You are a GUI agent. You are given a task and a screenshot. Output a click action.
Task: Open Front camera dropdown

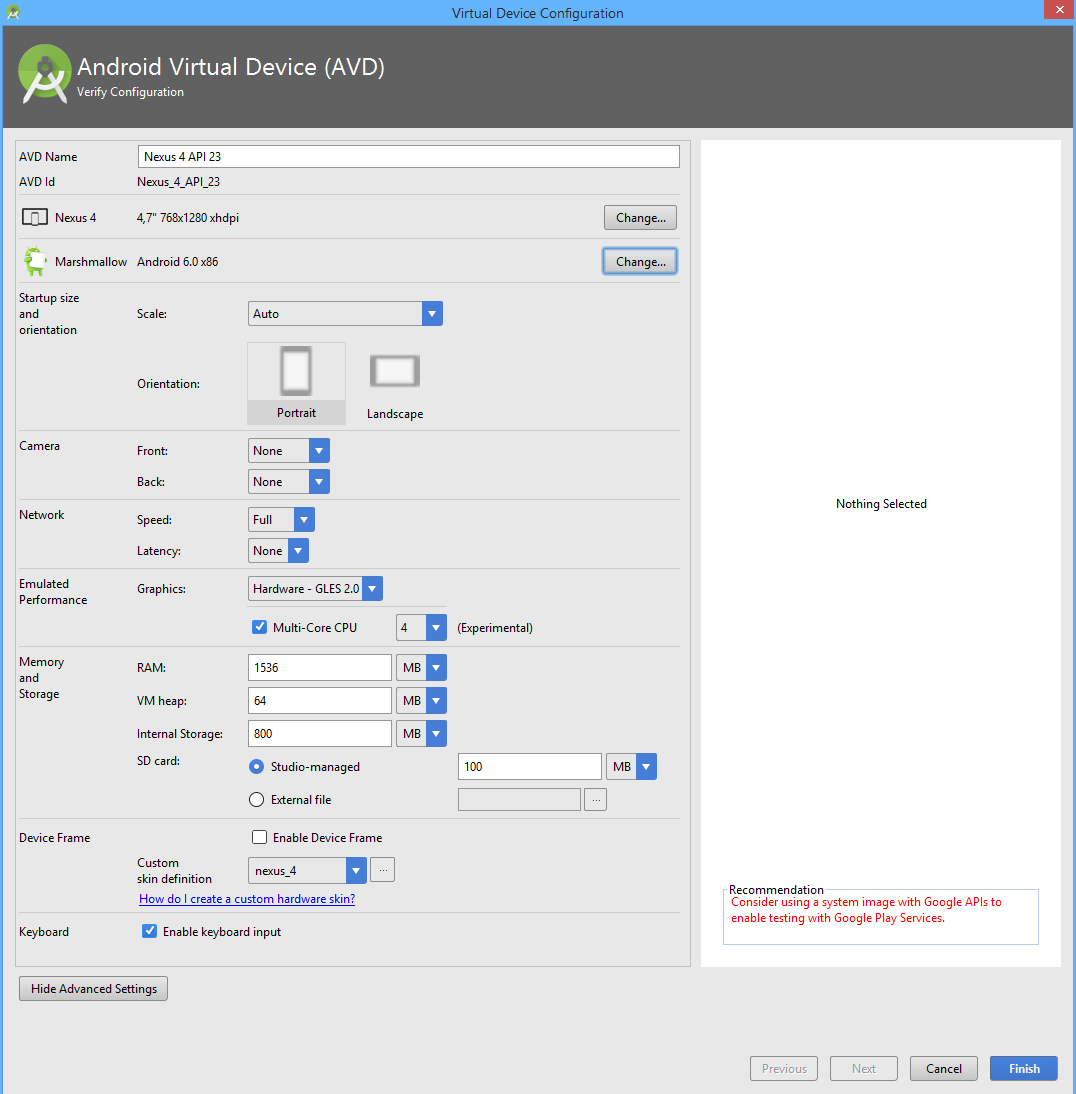pos(289,451)
